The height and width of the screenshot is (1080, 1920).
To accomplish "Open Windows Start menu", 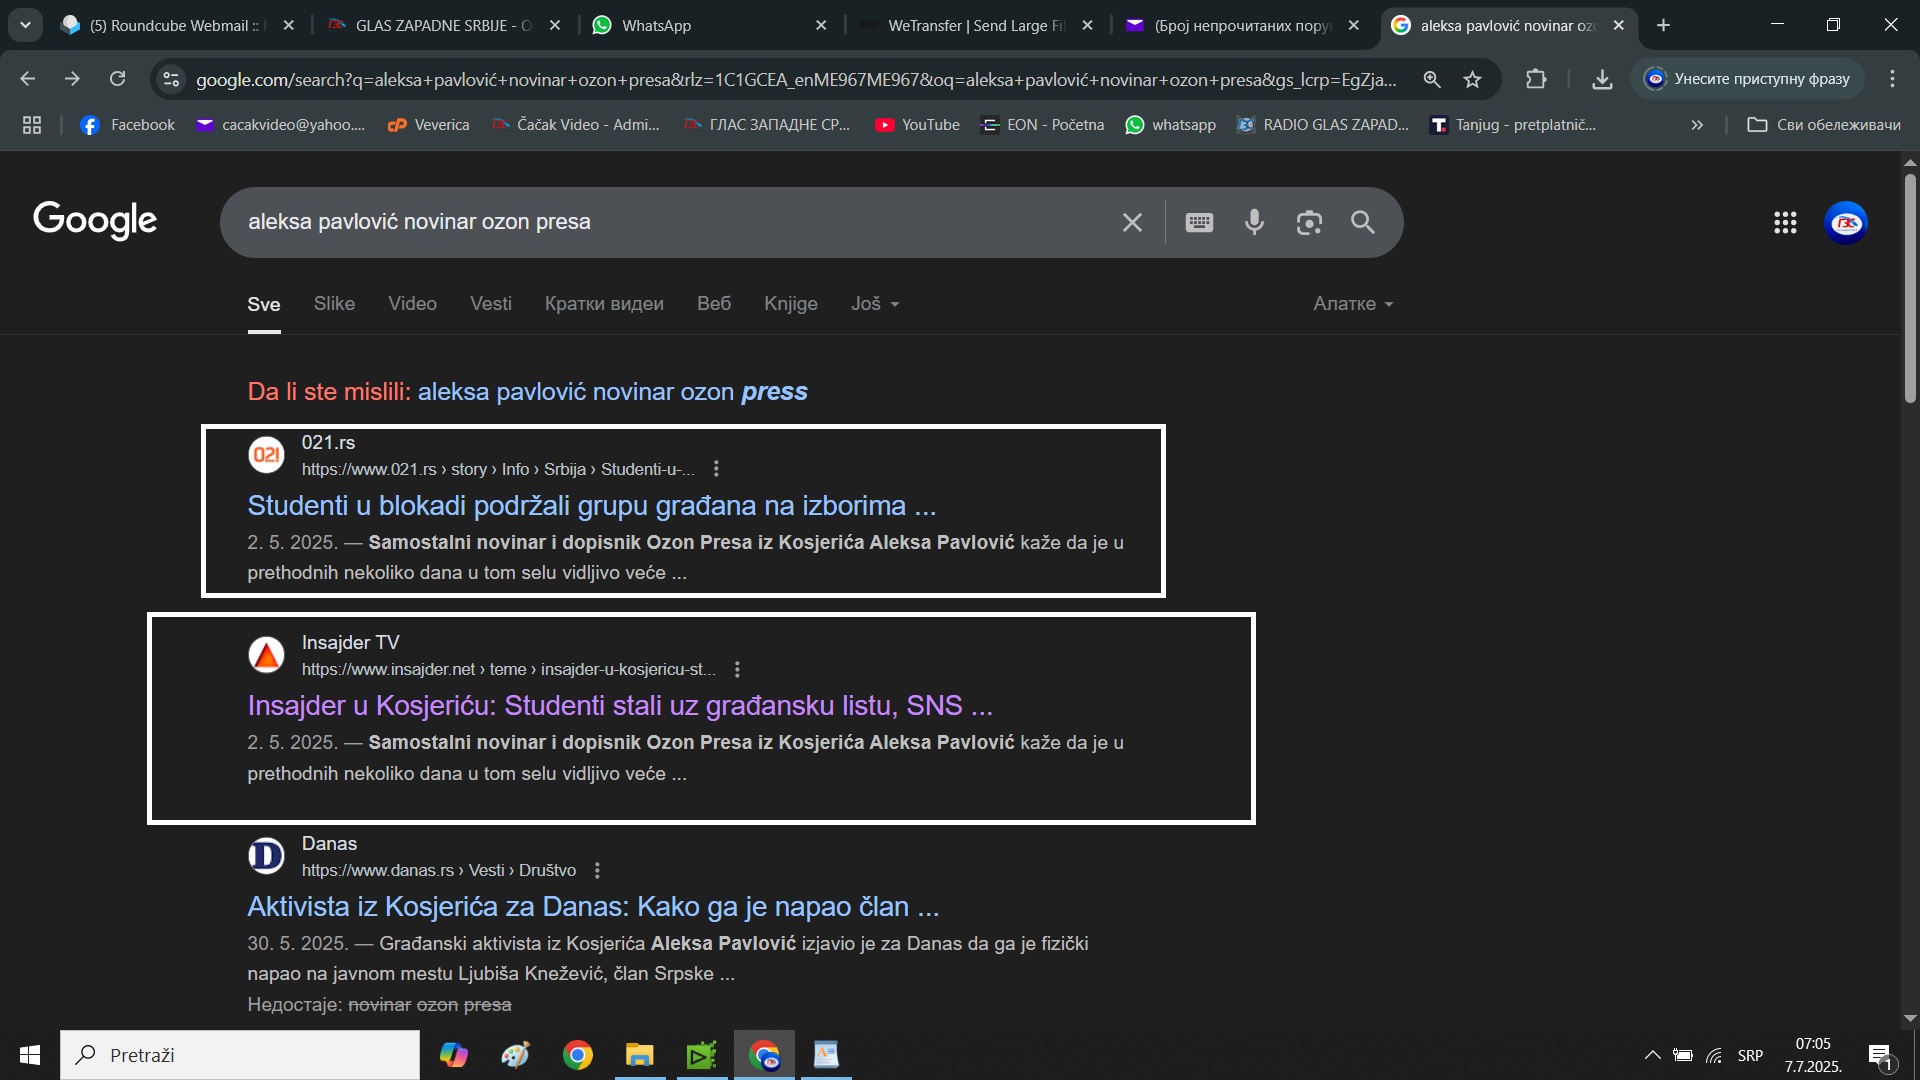I will click(x=30, y=1055).
